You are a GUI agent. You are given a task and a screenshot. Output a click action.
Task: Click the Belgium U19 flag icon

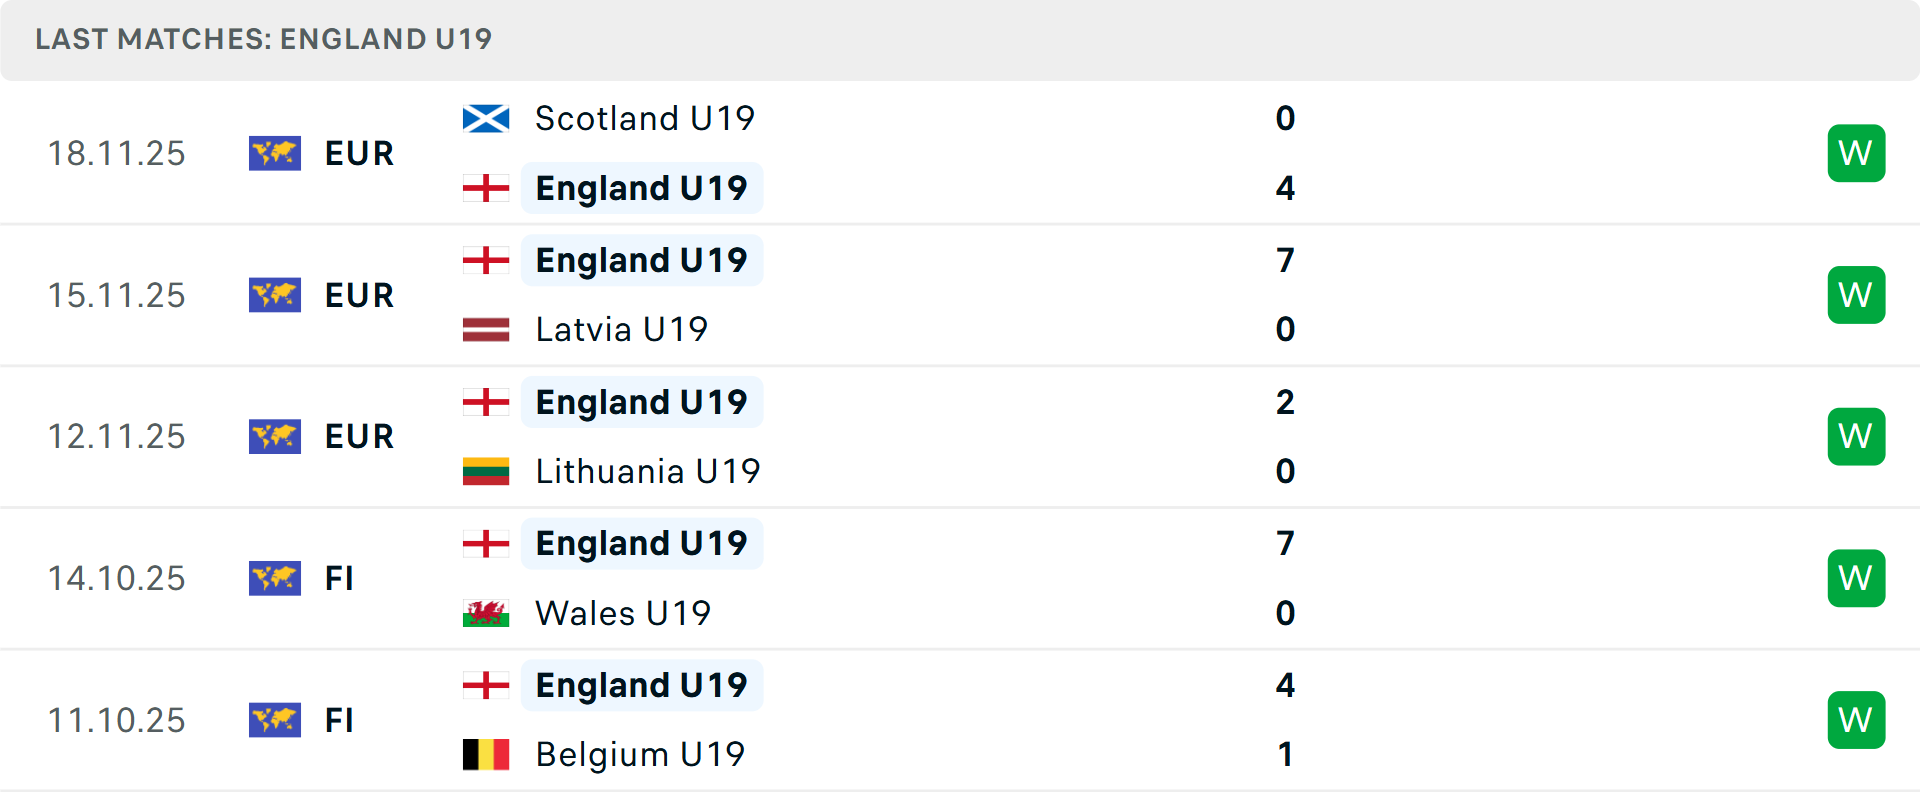coord(486,755)
